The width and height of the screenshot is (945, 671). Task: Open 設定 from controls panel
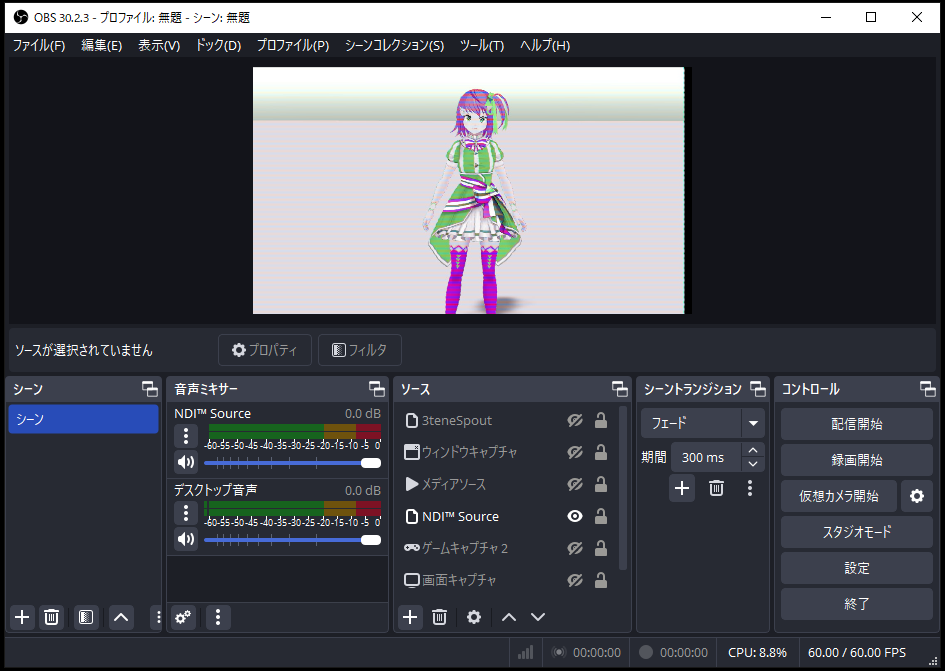856,568
